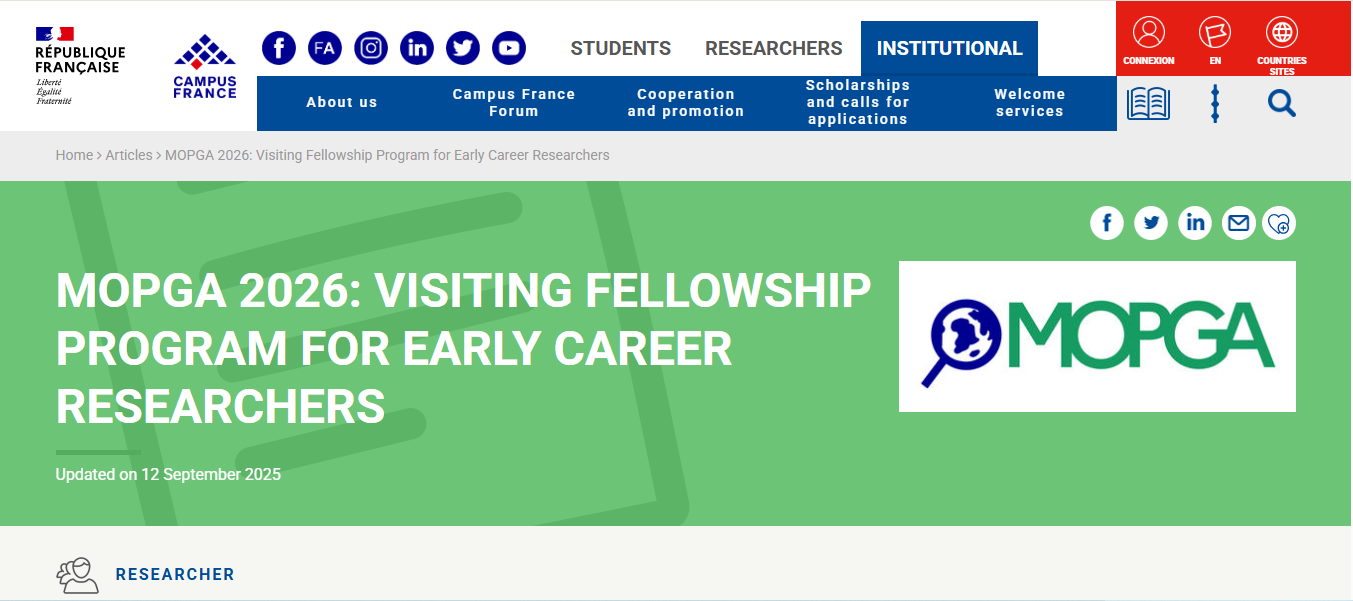Click the Instagram icon in header
Screen dimensions: 1353x601
(371, 48)
